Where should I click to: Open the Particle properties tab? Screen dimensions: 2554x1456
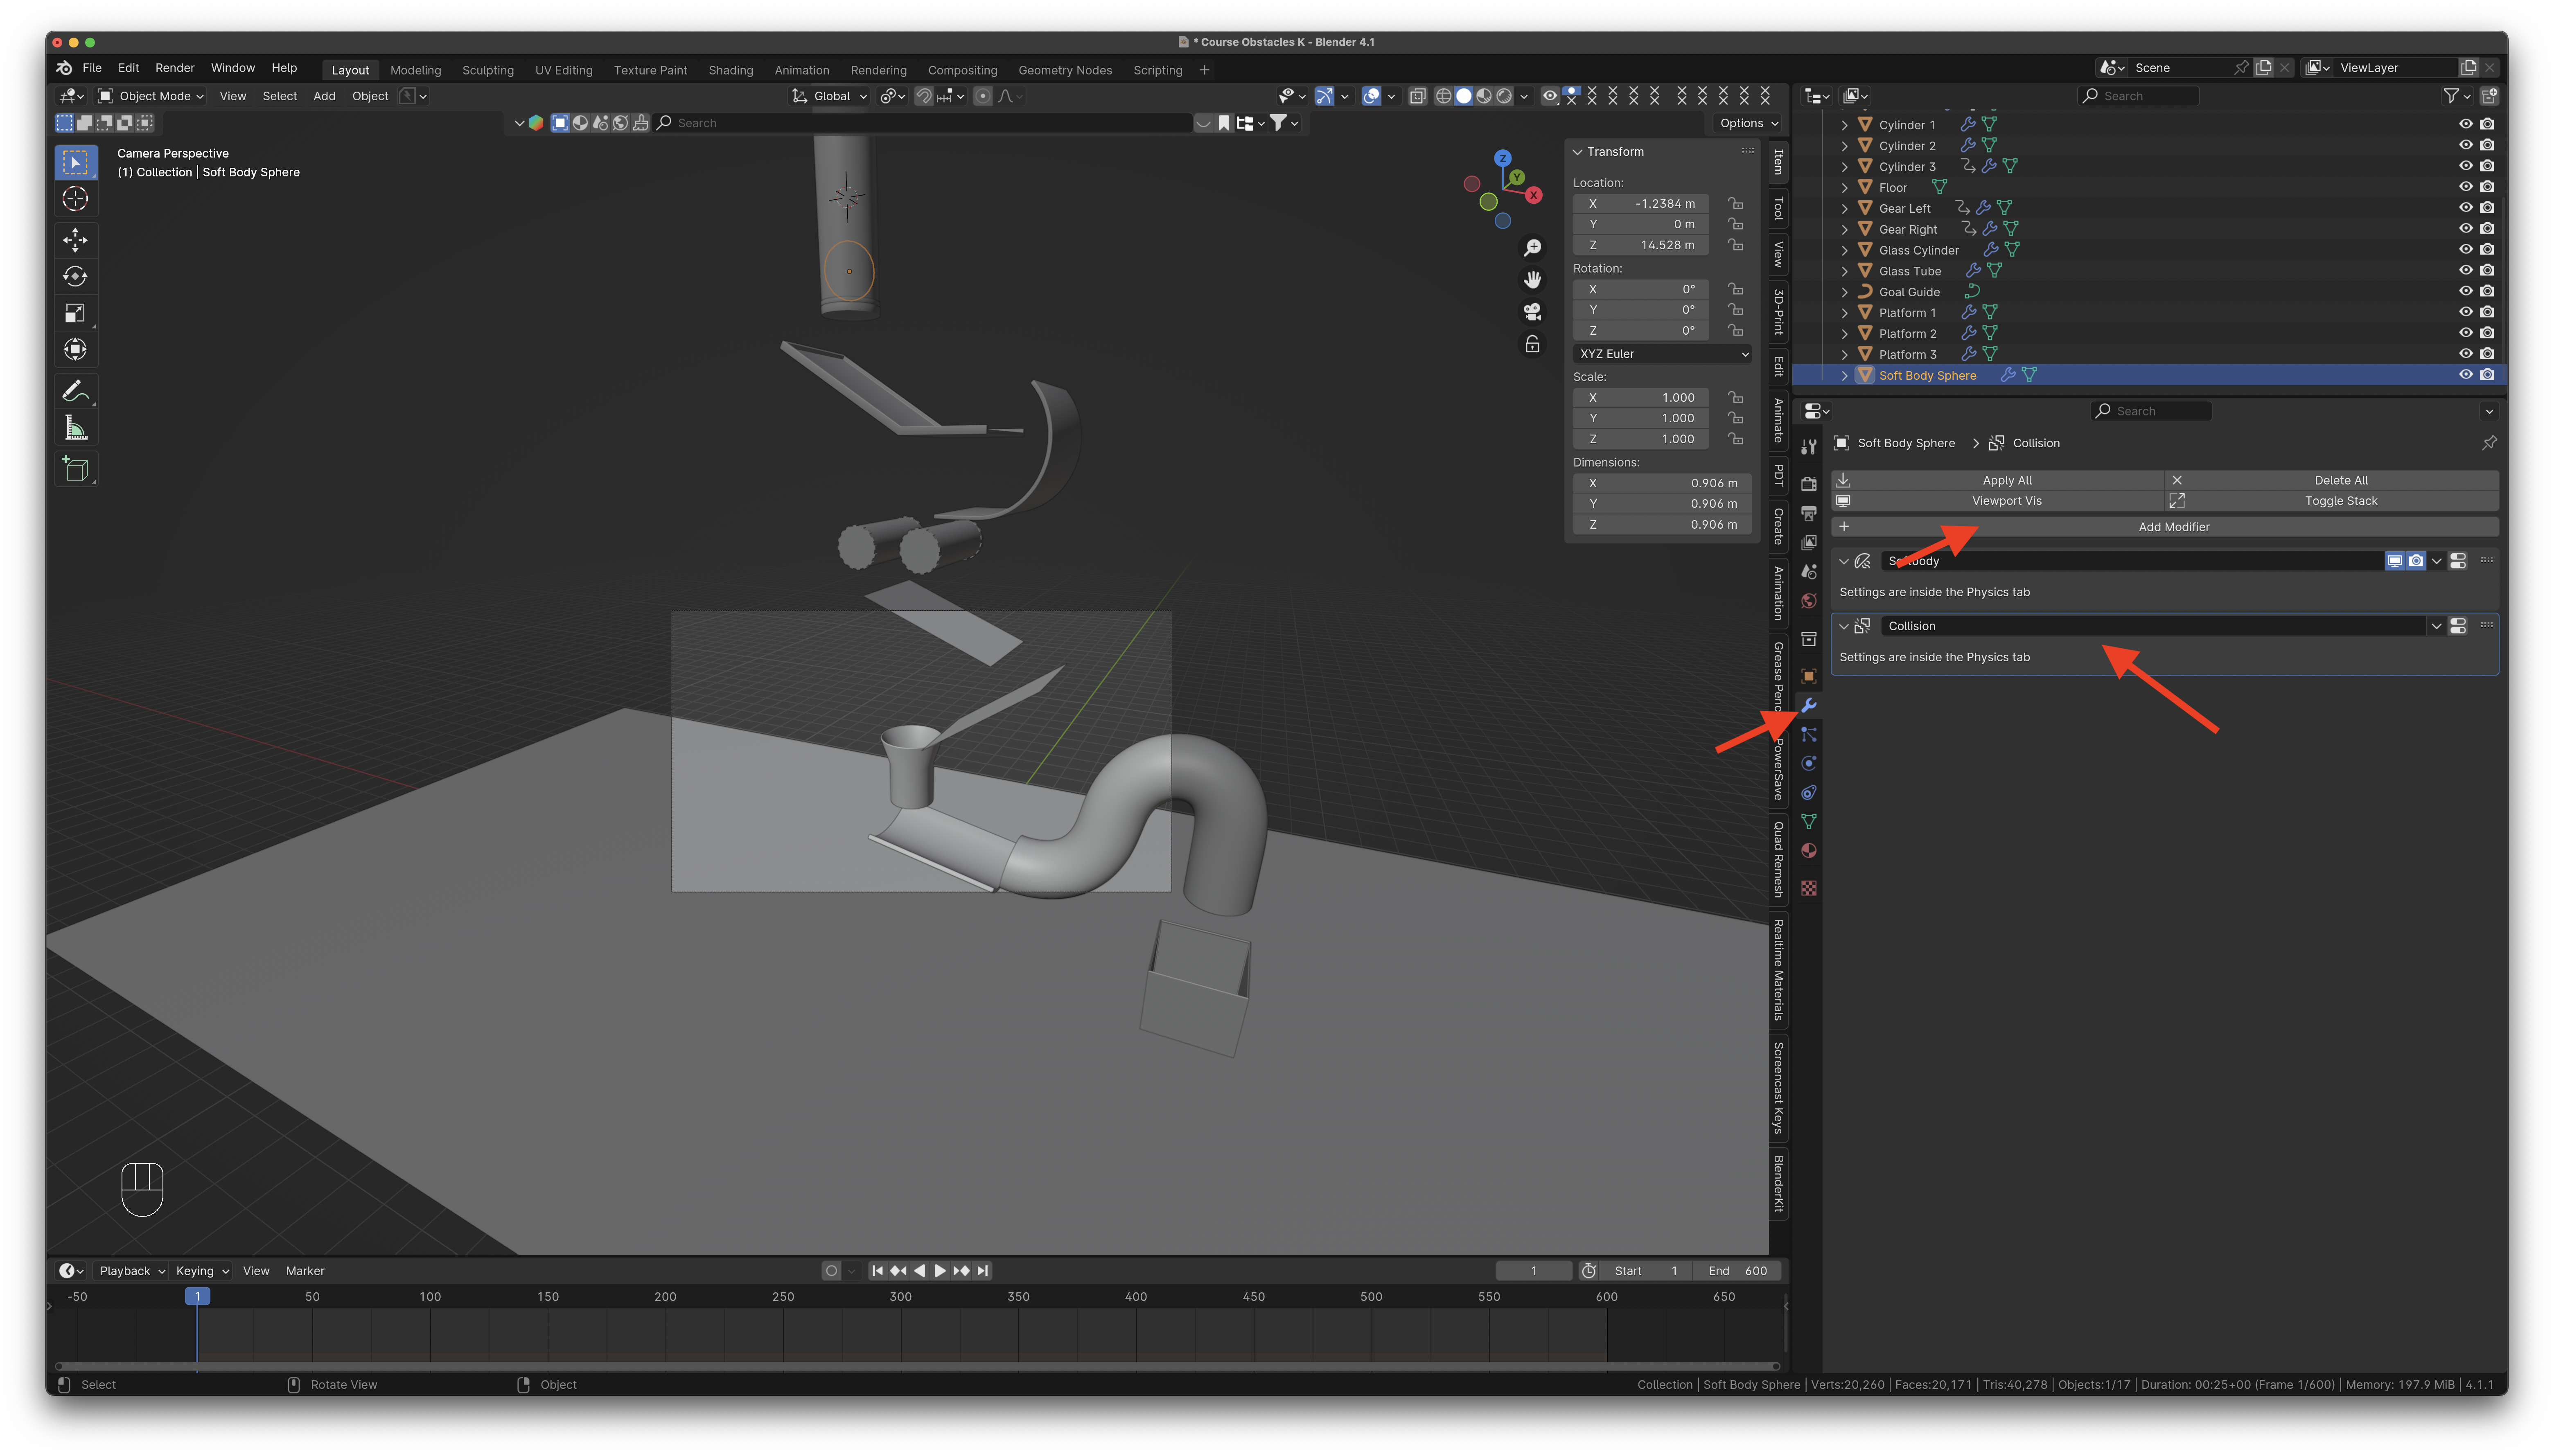1809,734
